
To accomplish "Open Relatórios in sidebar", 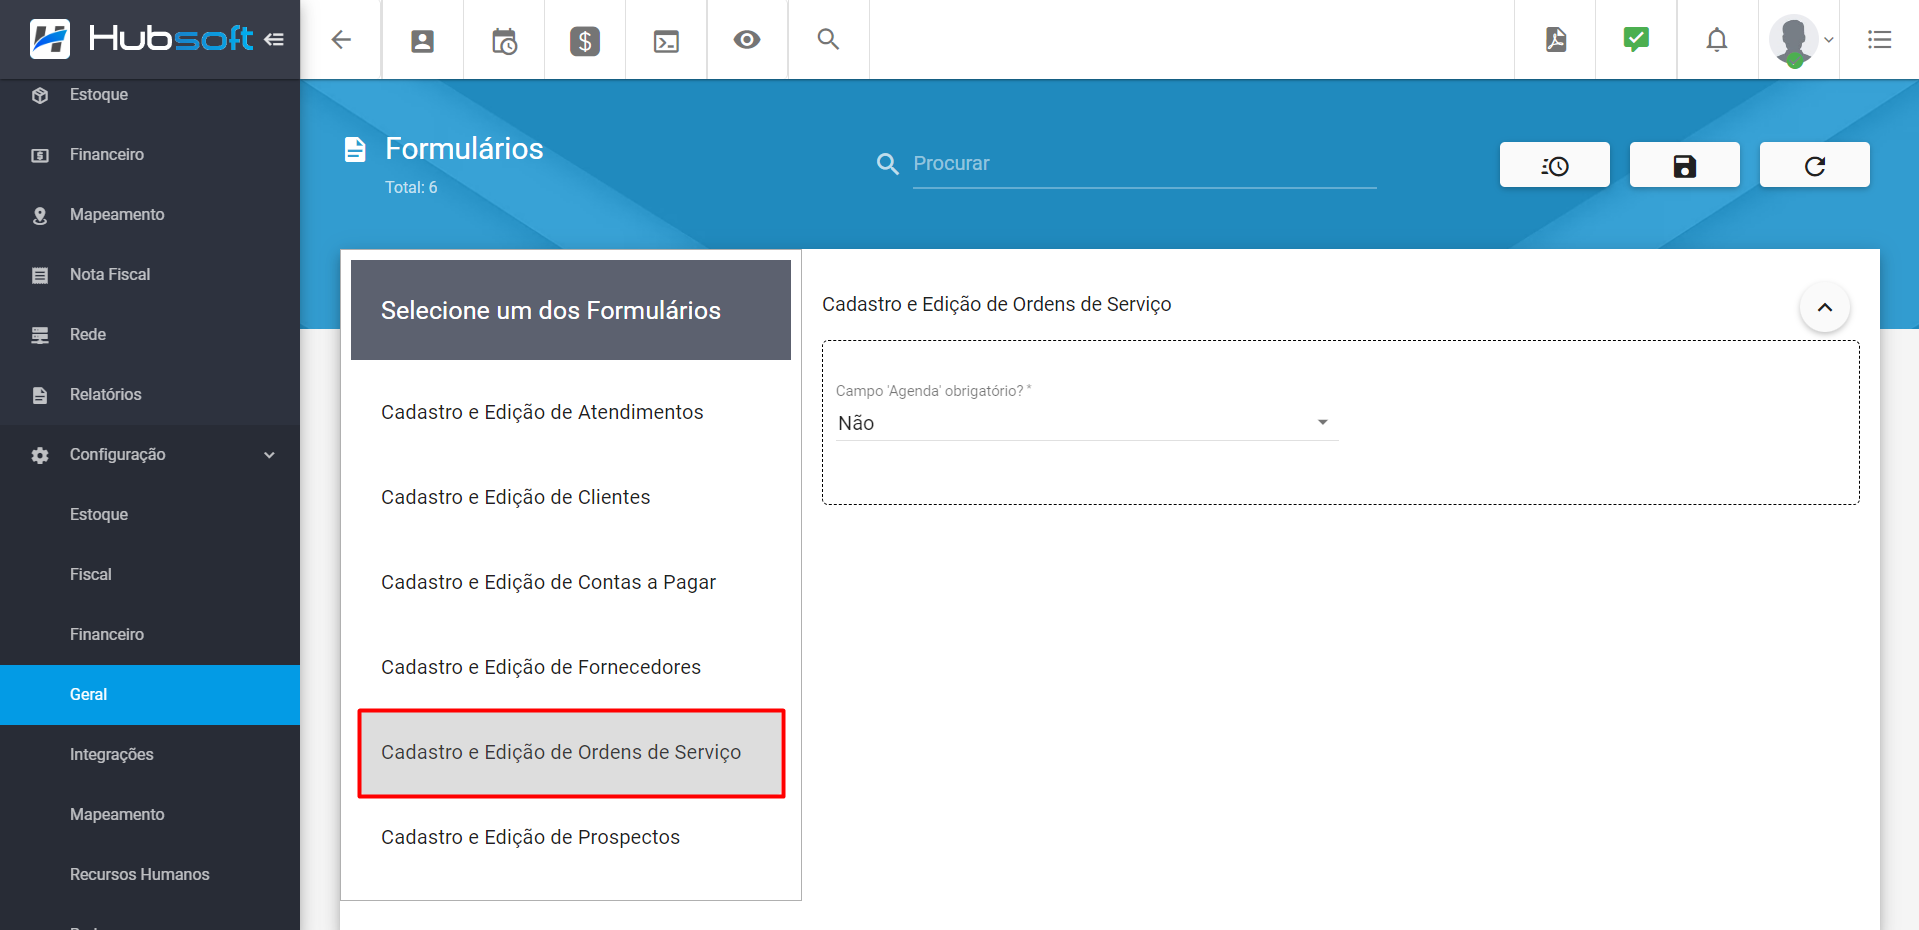I will point(150,395).
